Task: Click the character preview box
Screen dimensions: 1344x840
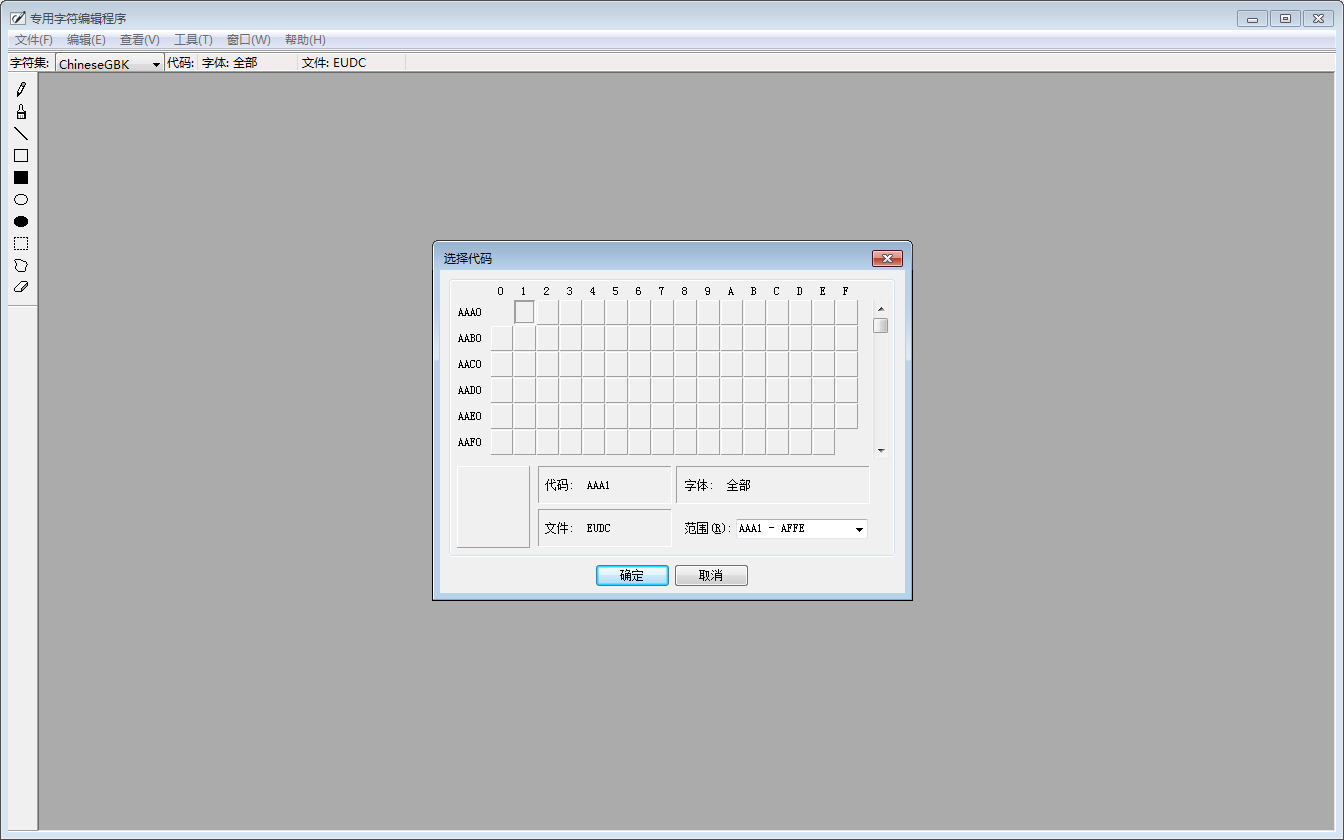Action: click(x=493, y=507)
